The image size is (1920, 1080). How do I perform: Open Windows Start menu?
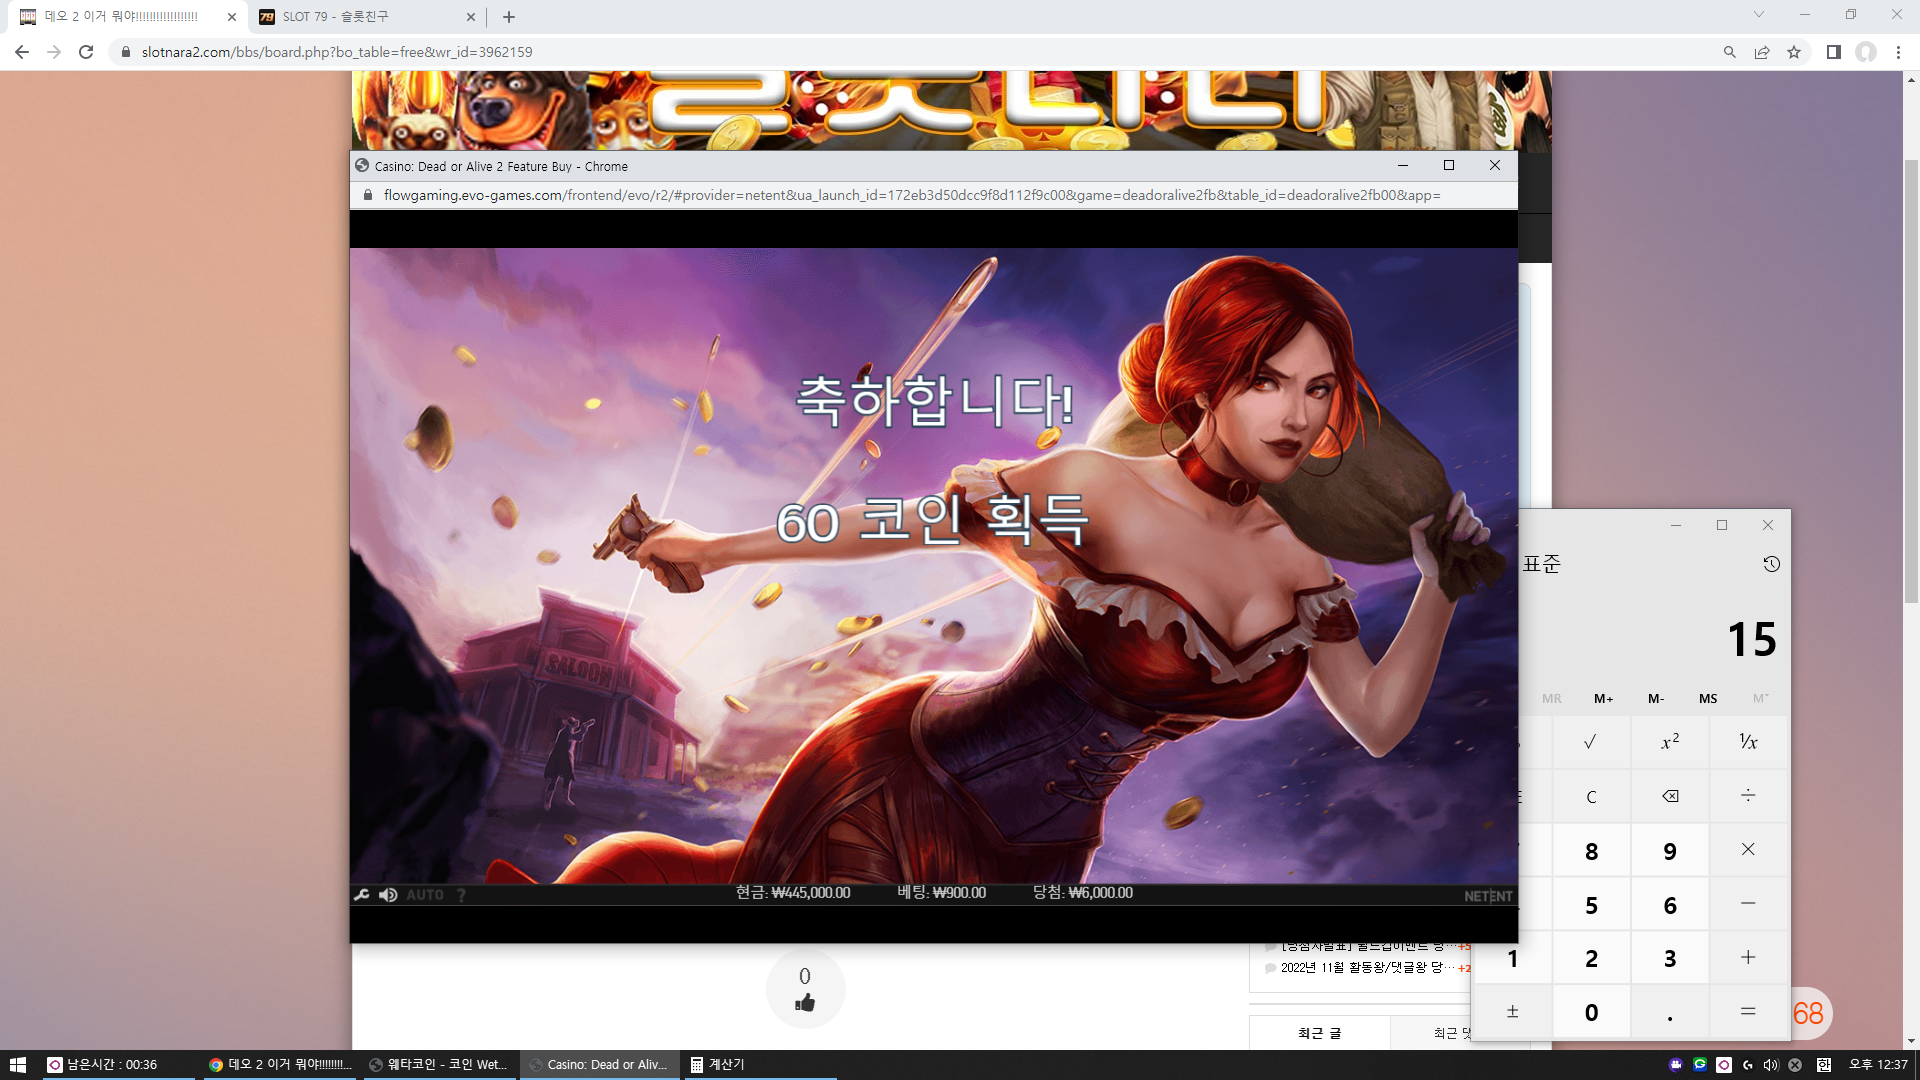[x=17, y=1065]
